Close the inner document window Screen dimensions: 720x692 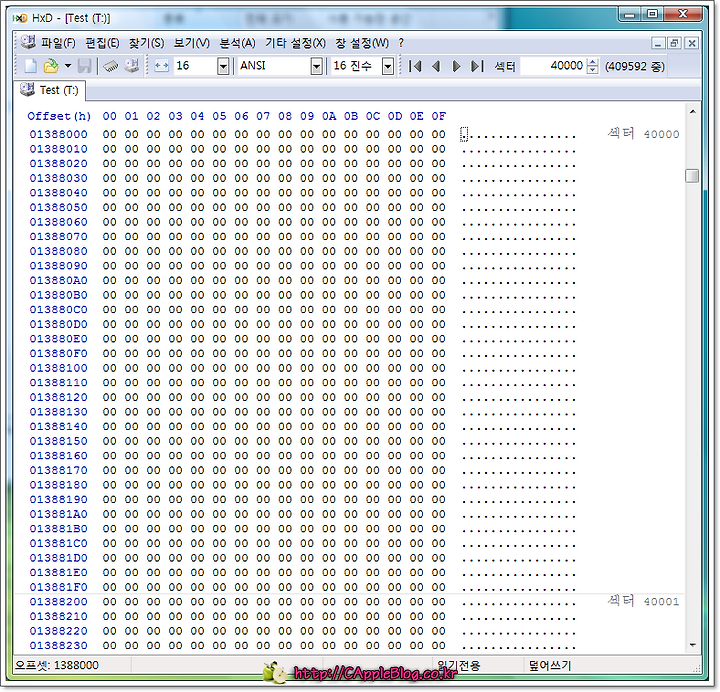click(x=691, y=43)
